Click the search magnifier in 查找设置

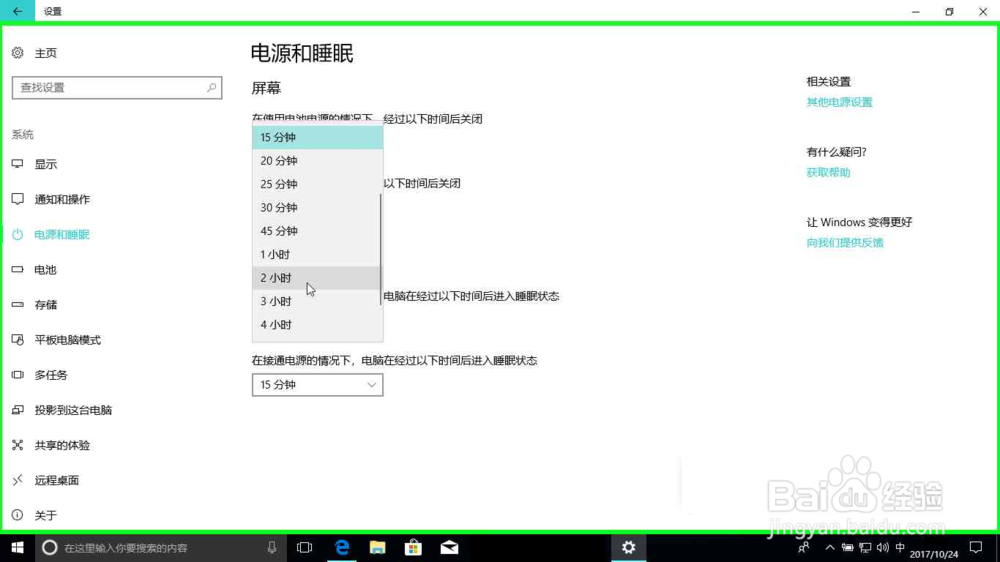tap(211, 87)
